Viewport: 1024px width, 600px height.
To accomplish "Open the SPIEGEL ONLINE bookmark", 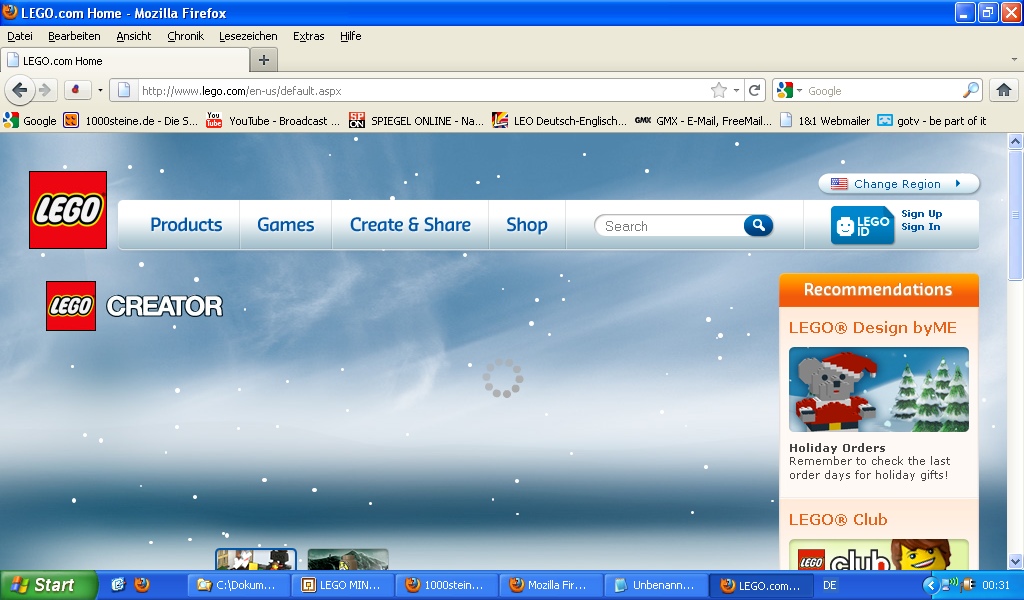I will click(416, 121).
